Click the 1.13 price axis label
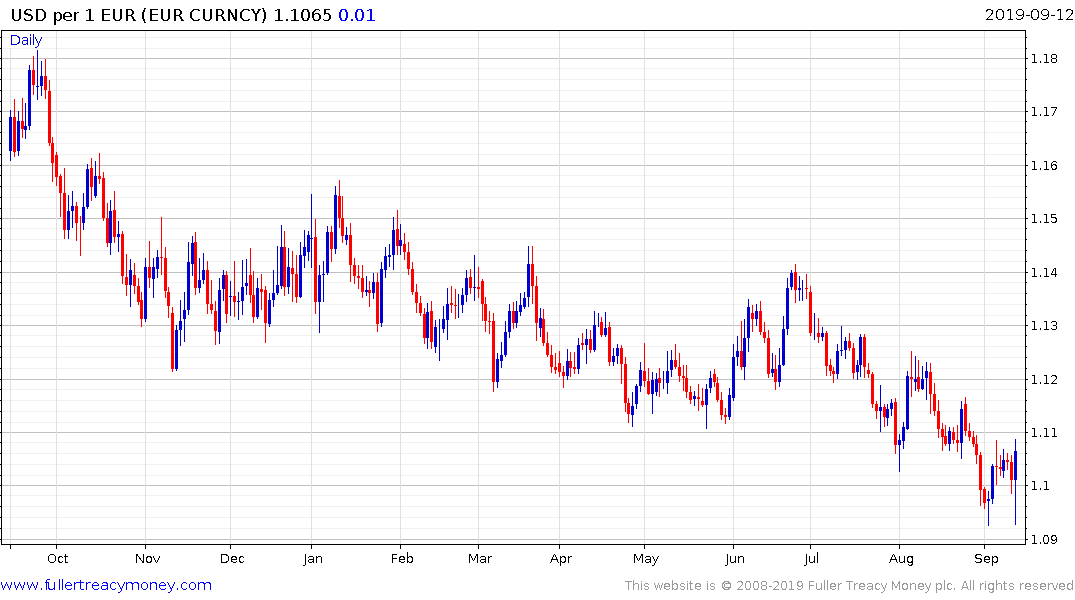The height and width of the screenshot is (600, 1075). [x=1044, y=326]
